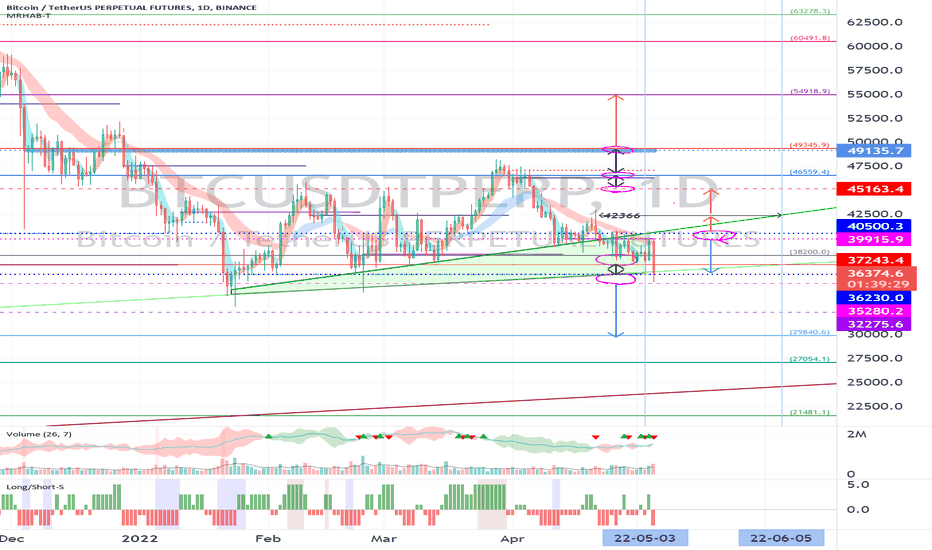This screenshot has width=932, height=550.
Task: Click the 2022 label on time axis
Action: (140, 538)
